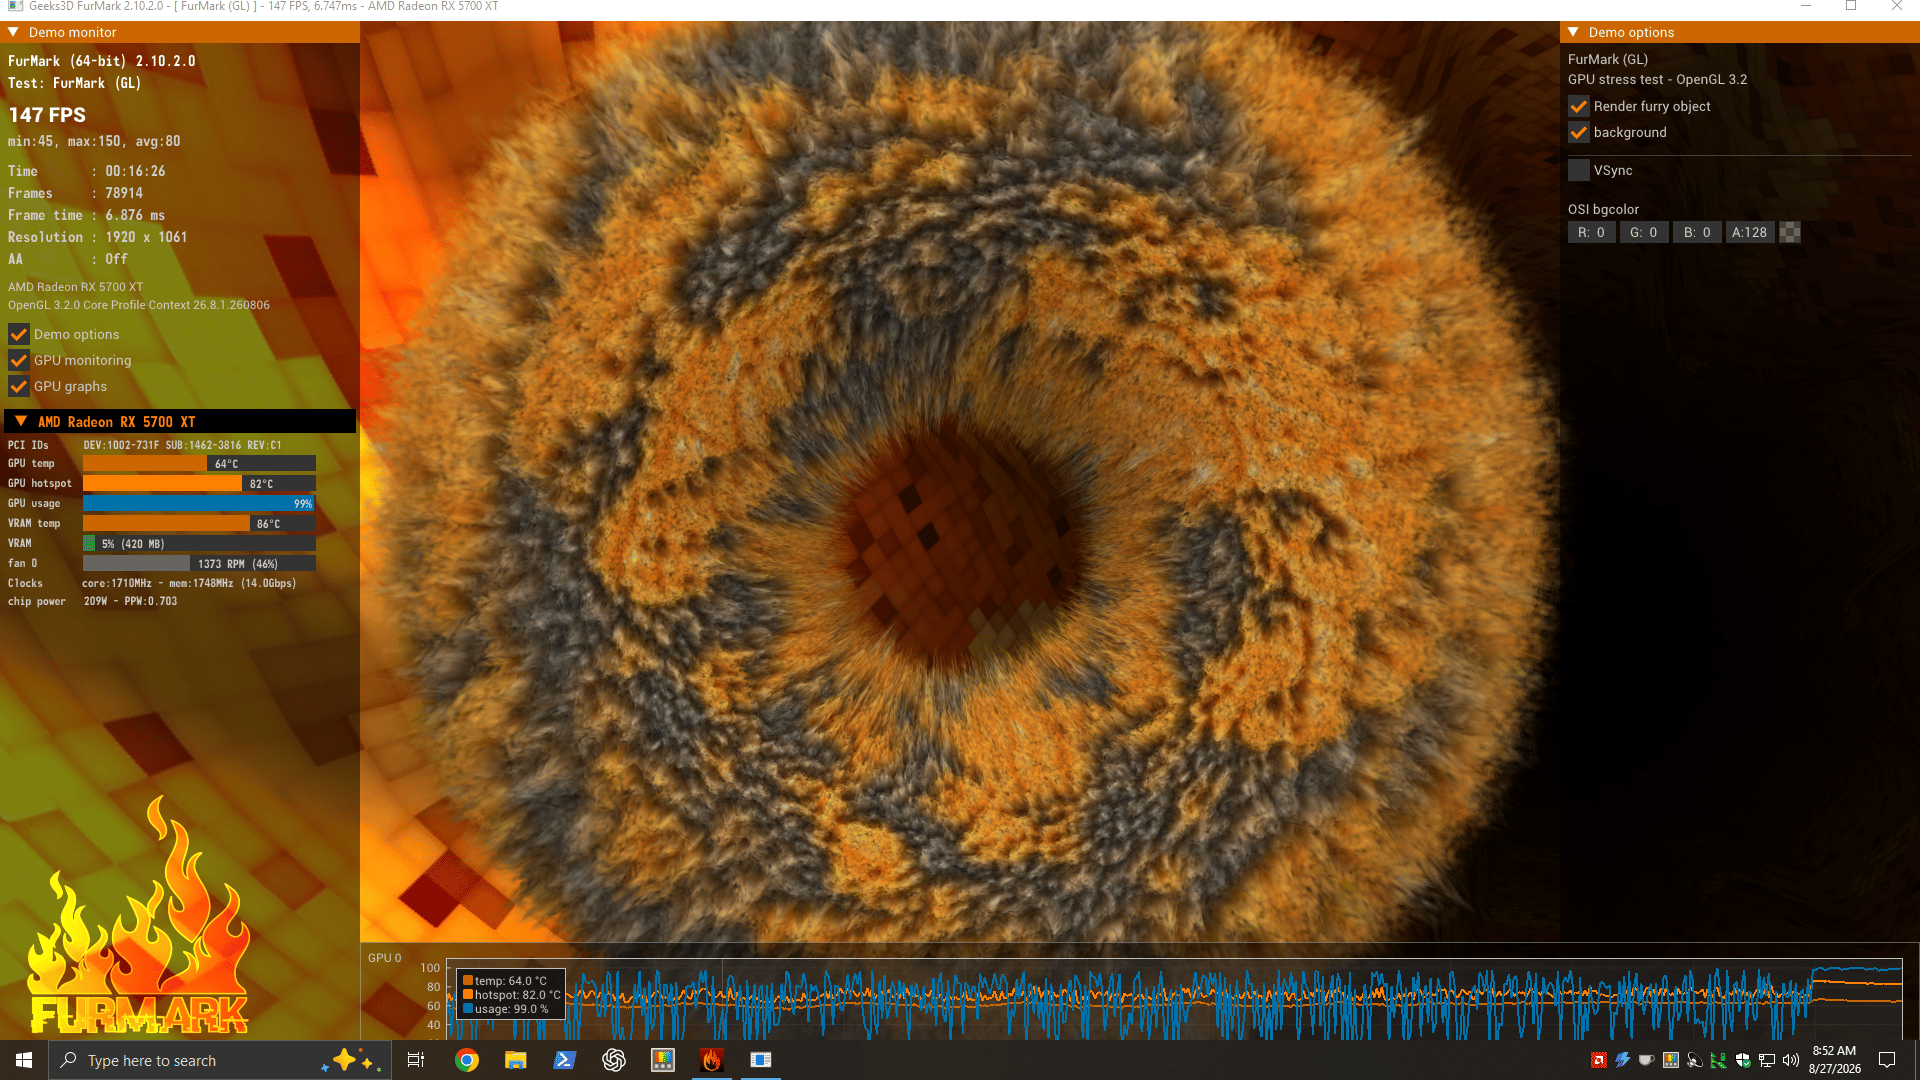Click the B: 0 color value field
Viewport: 1920px width, 1080px height.
pyautogui.click(x=1697, y=232)
